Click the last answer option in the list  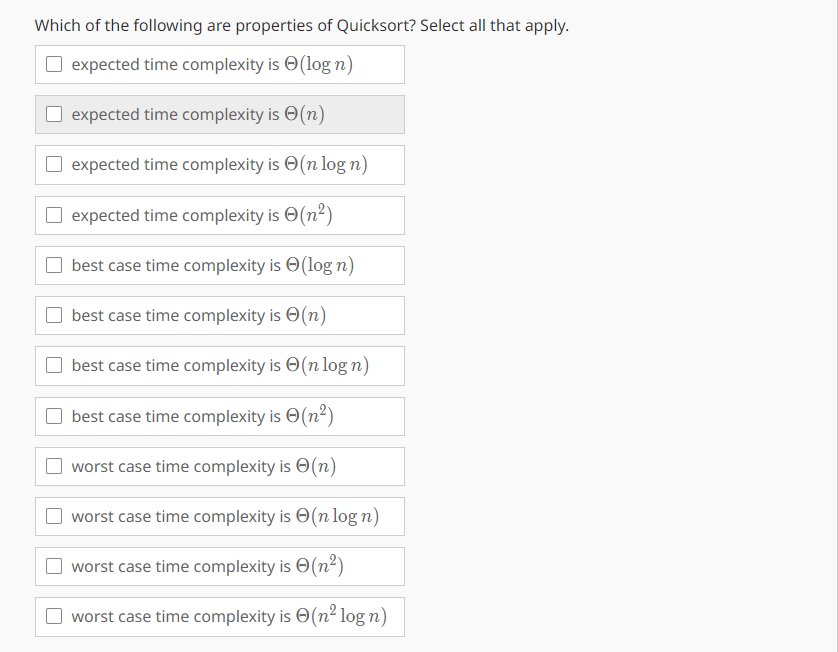220,616
